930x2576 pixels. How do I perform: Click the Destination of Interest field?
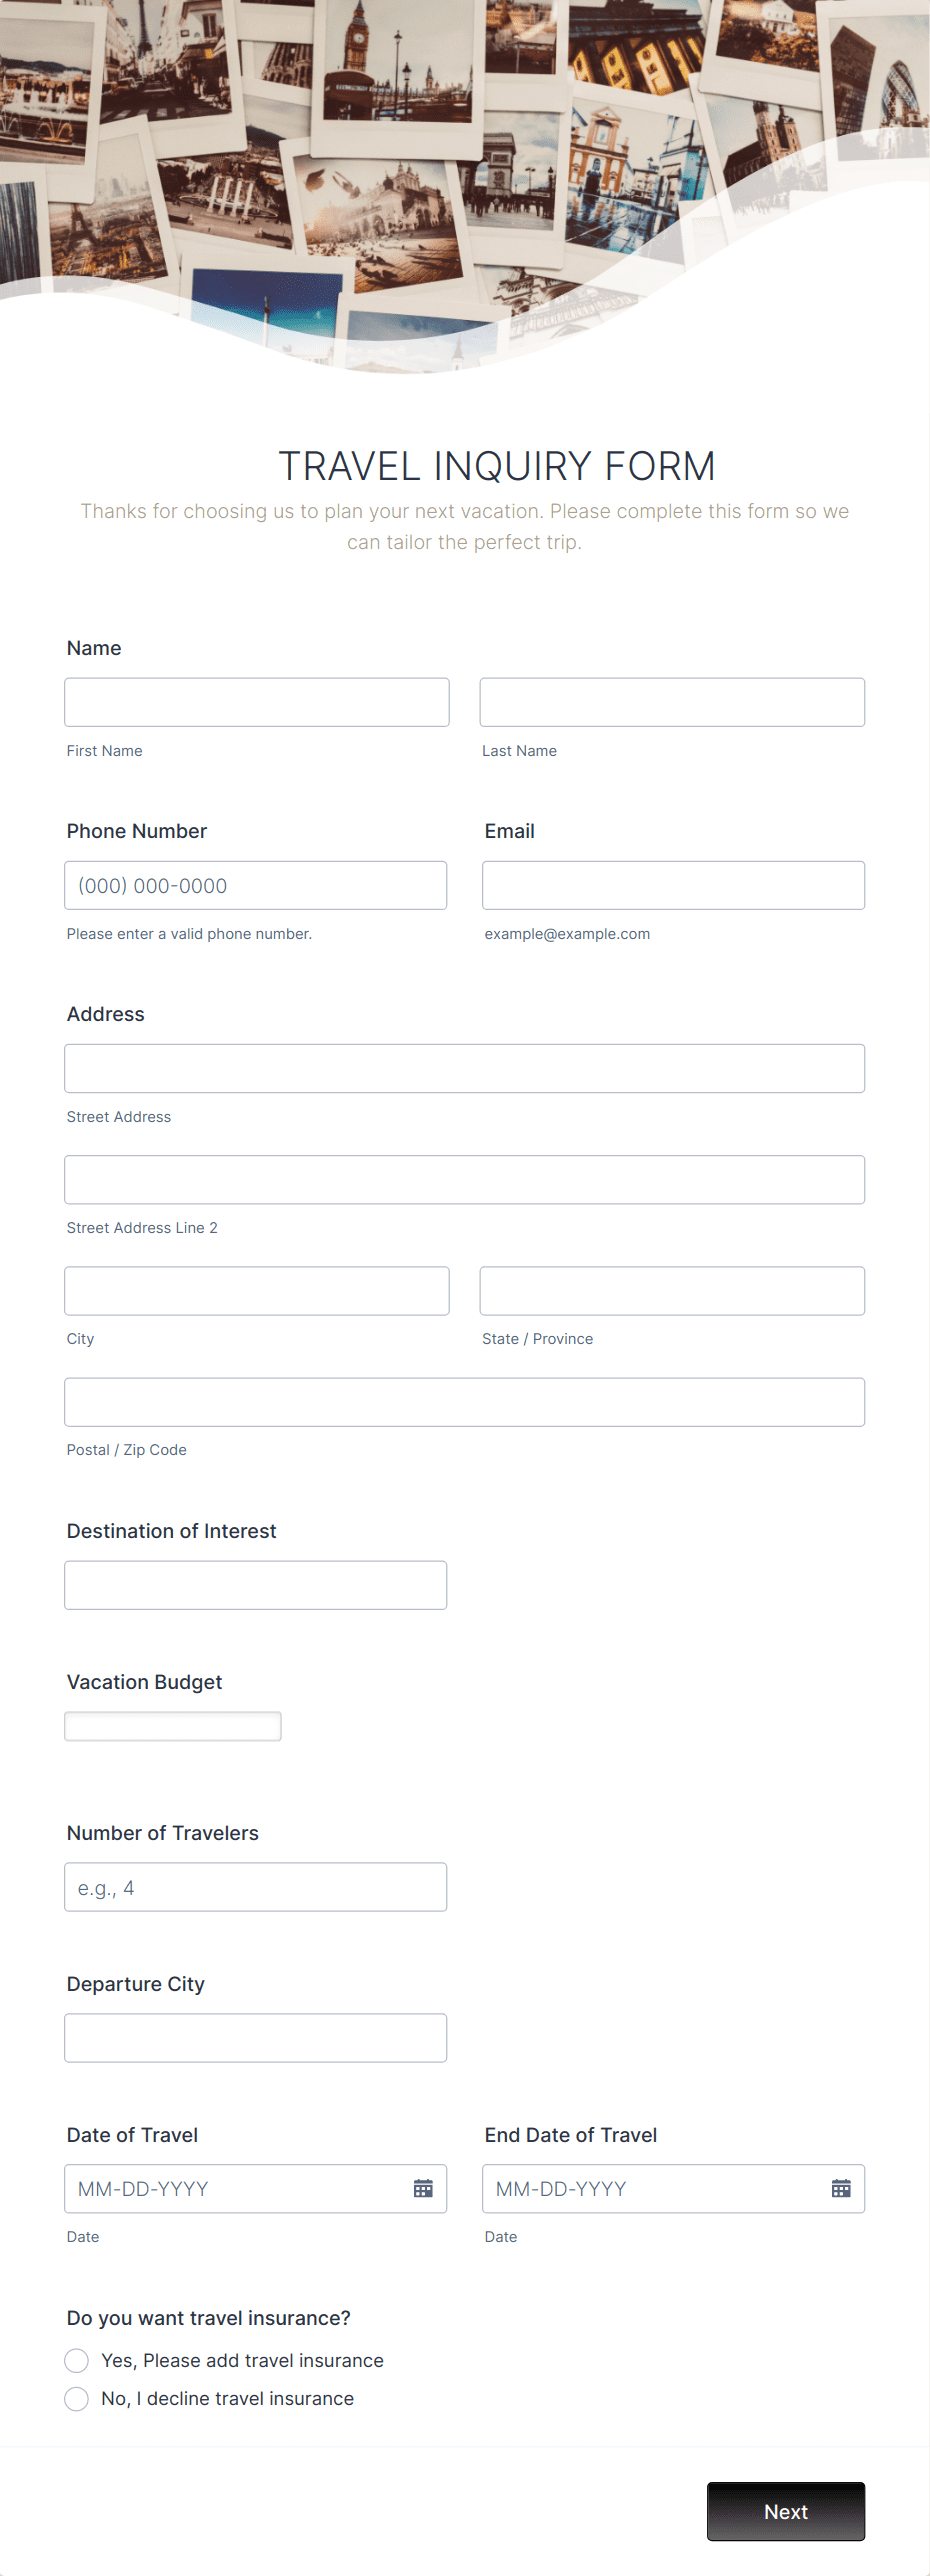(256, 1585)
